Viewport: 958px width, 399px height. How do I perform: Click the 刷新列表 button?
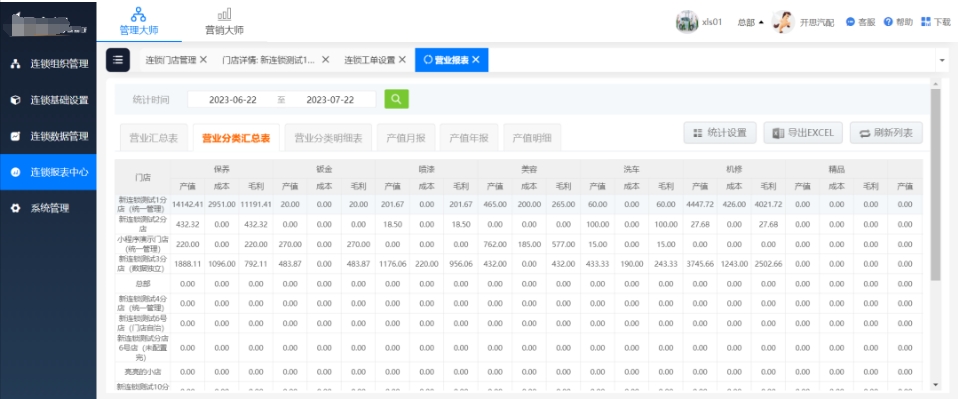coord(887,133)
